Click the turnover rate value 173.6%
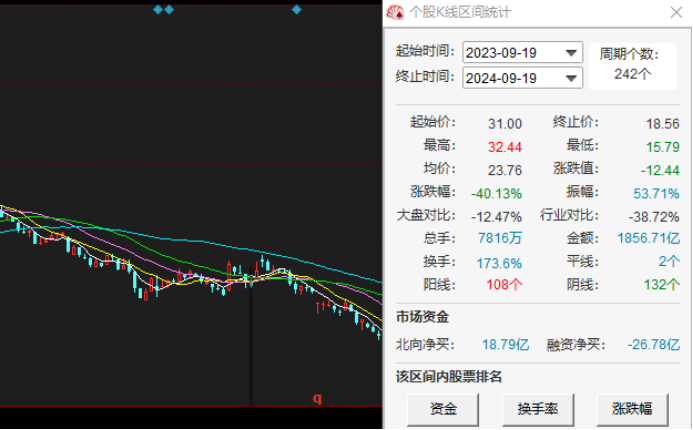The width and height of the screenshot is (693, 430). 499,263
